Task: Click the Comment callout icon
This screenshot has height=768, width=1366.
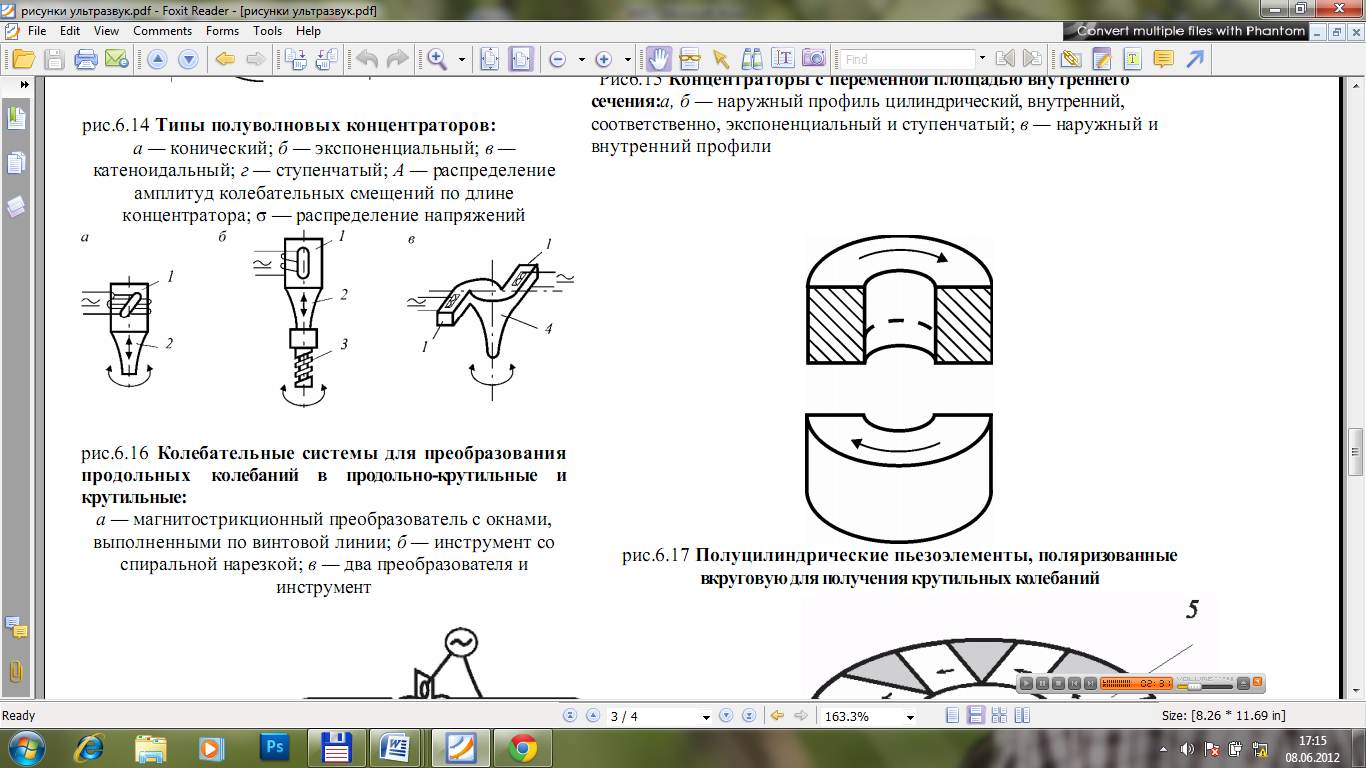Action: tap(1163, 59)
